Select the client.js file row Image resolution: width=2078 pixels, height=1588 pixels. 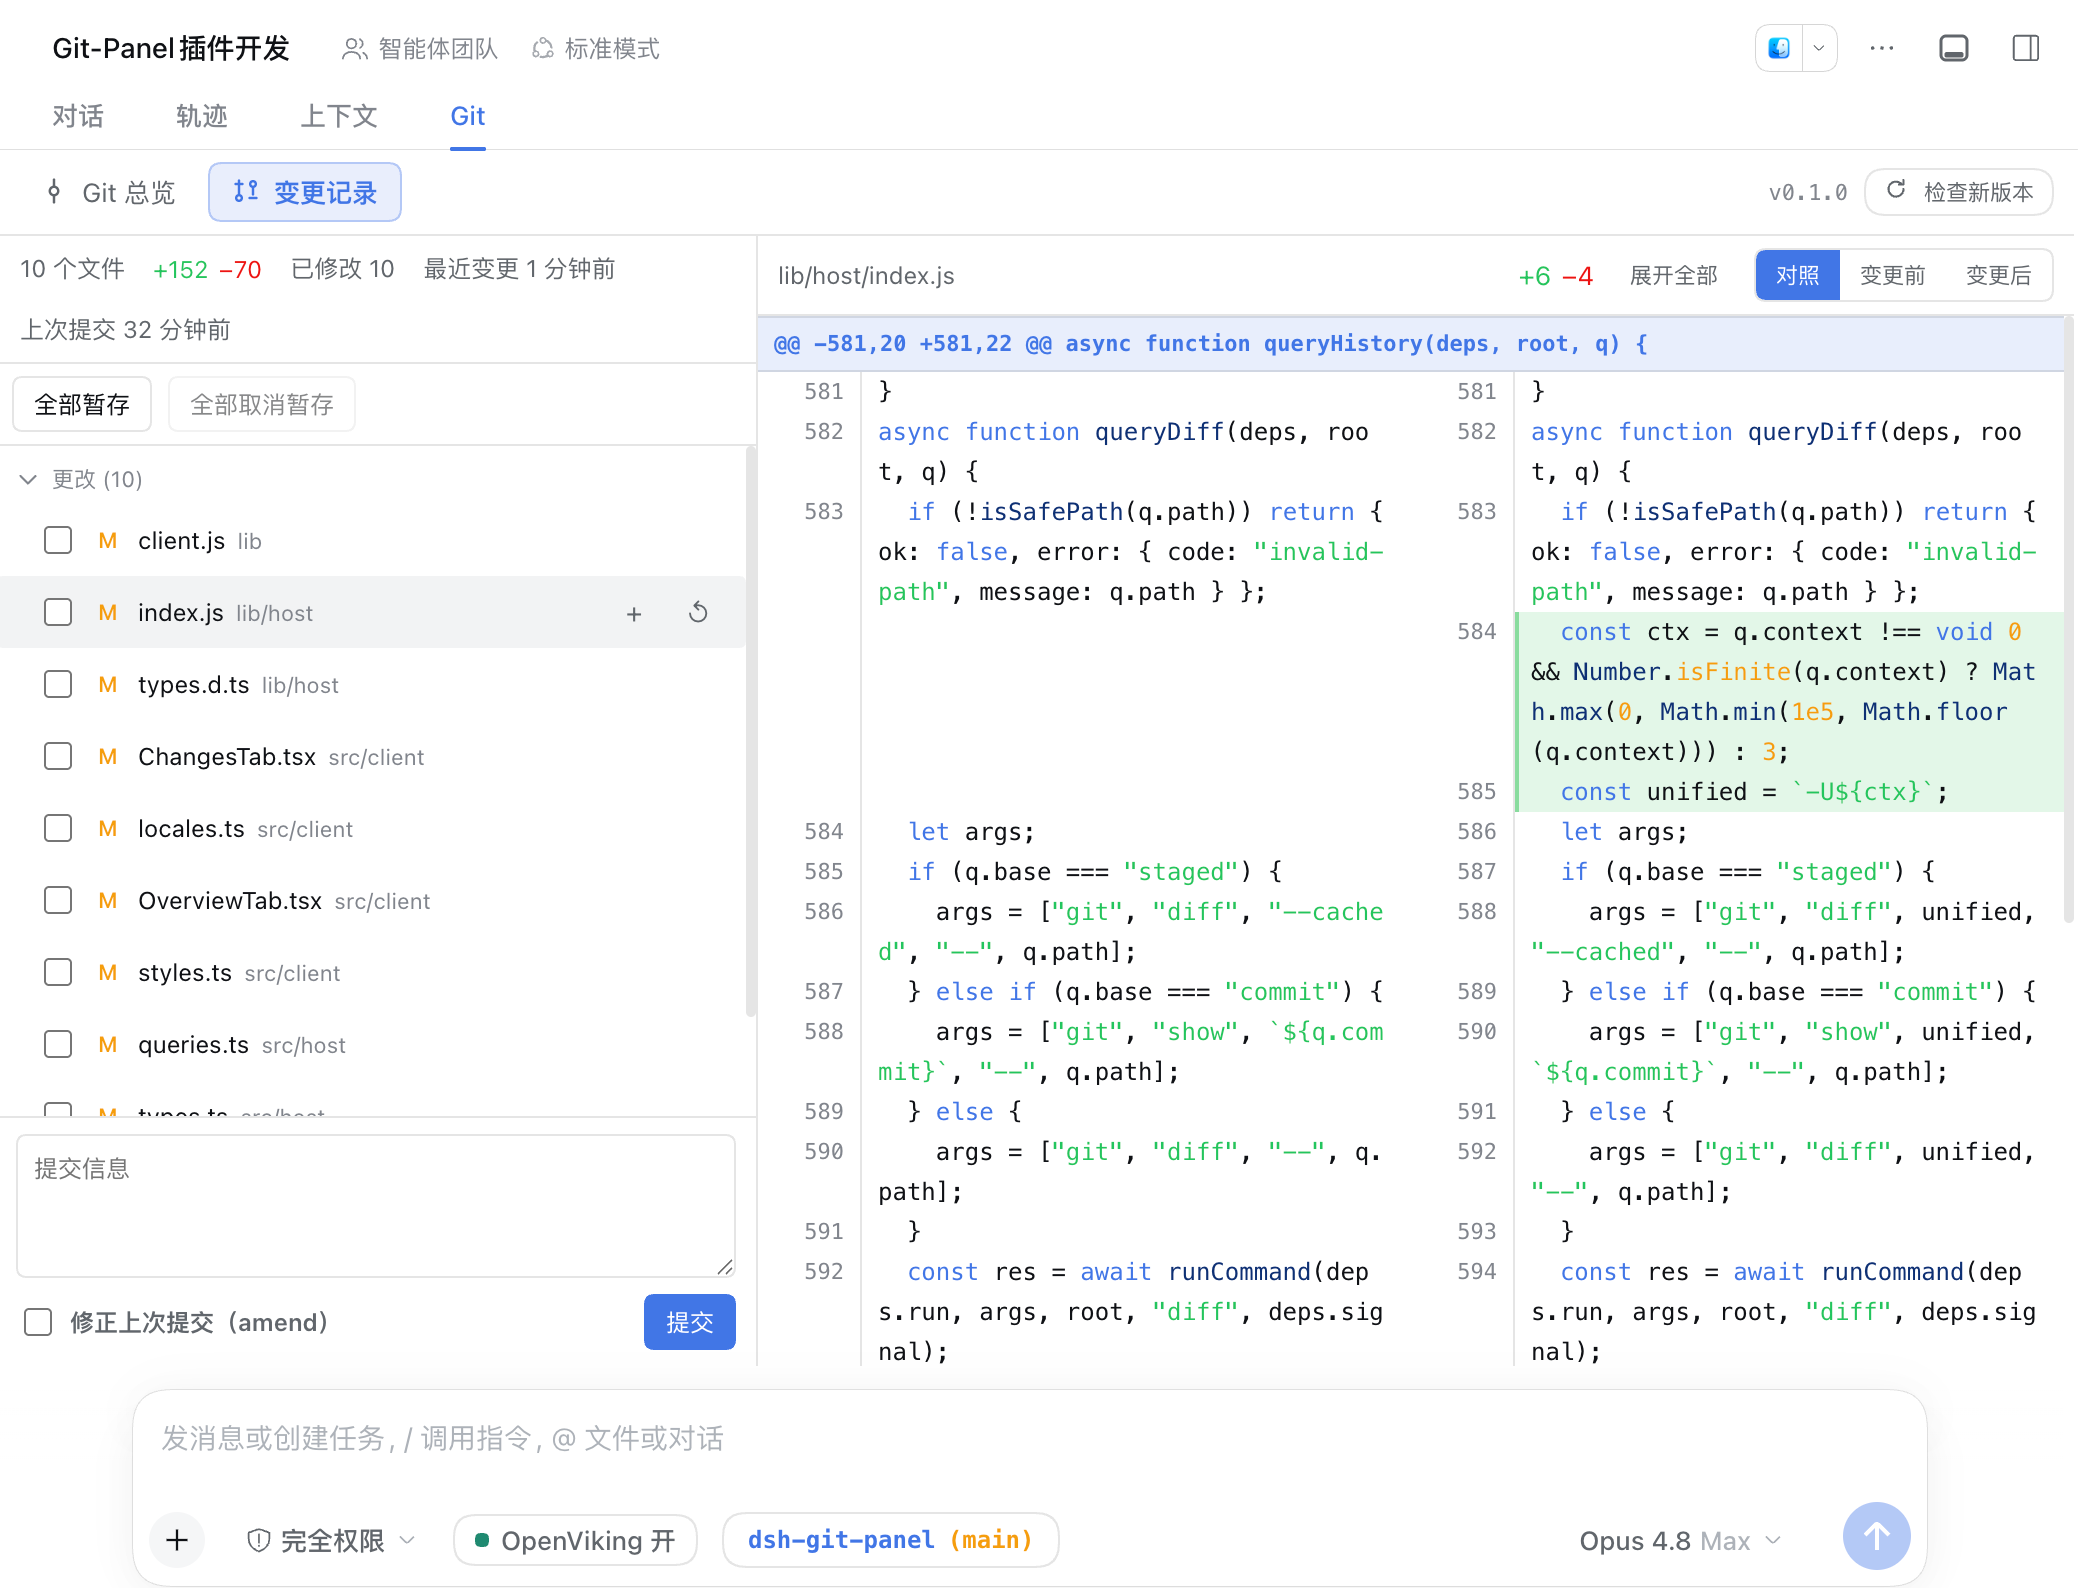[372, 540]
